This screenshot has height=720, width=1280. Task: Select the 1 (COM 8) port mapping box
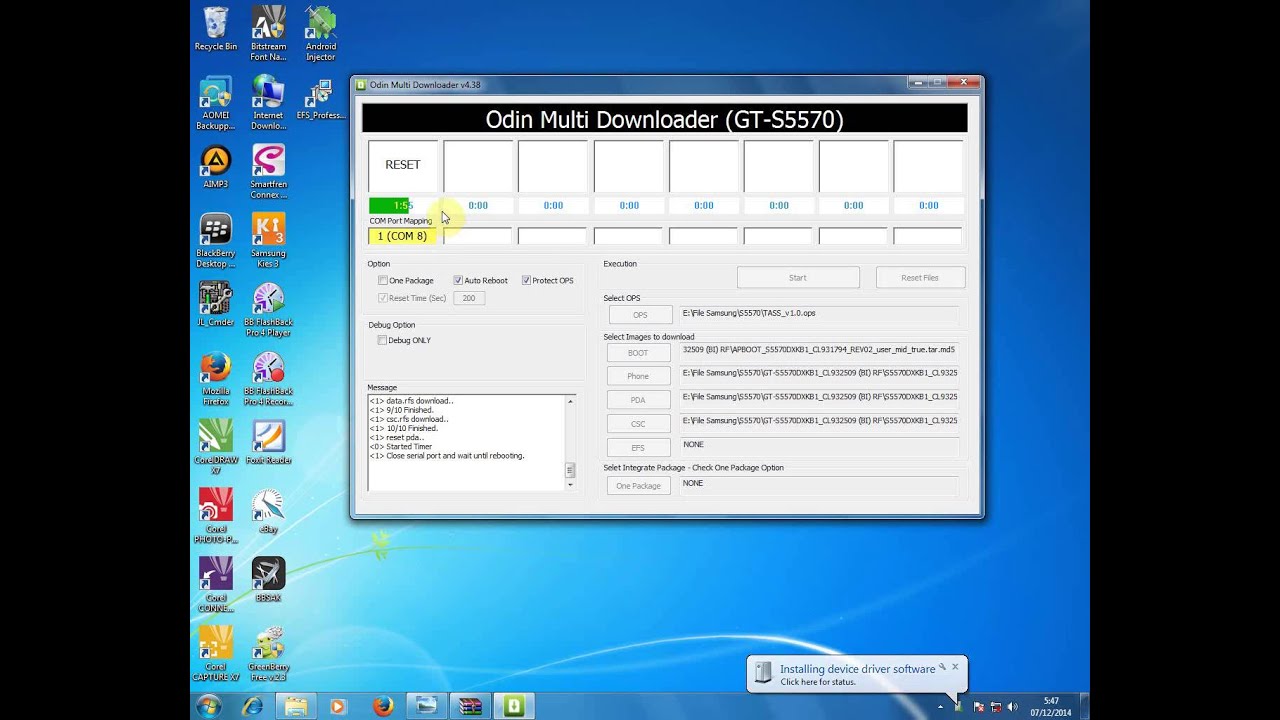tap(403, 236)
